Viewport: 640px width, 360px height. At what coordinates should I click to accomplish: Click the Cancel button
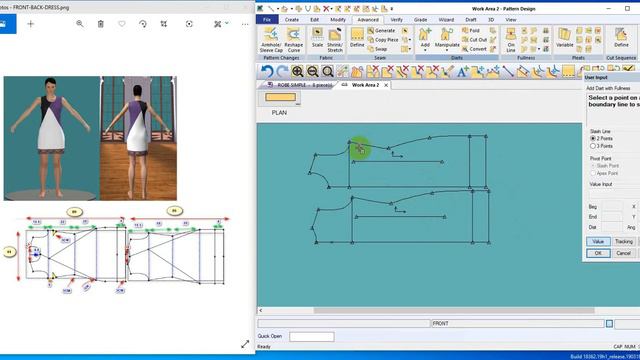(624, 253)
